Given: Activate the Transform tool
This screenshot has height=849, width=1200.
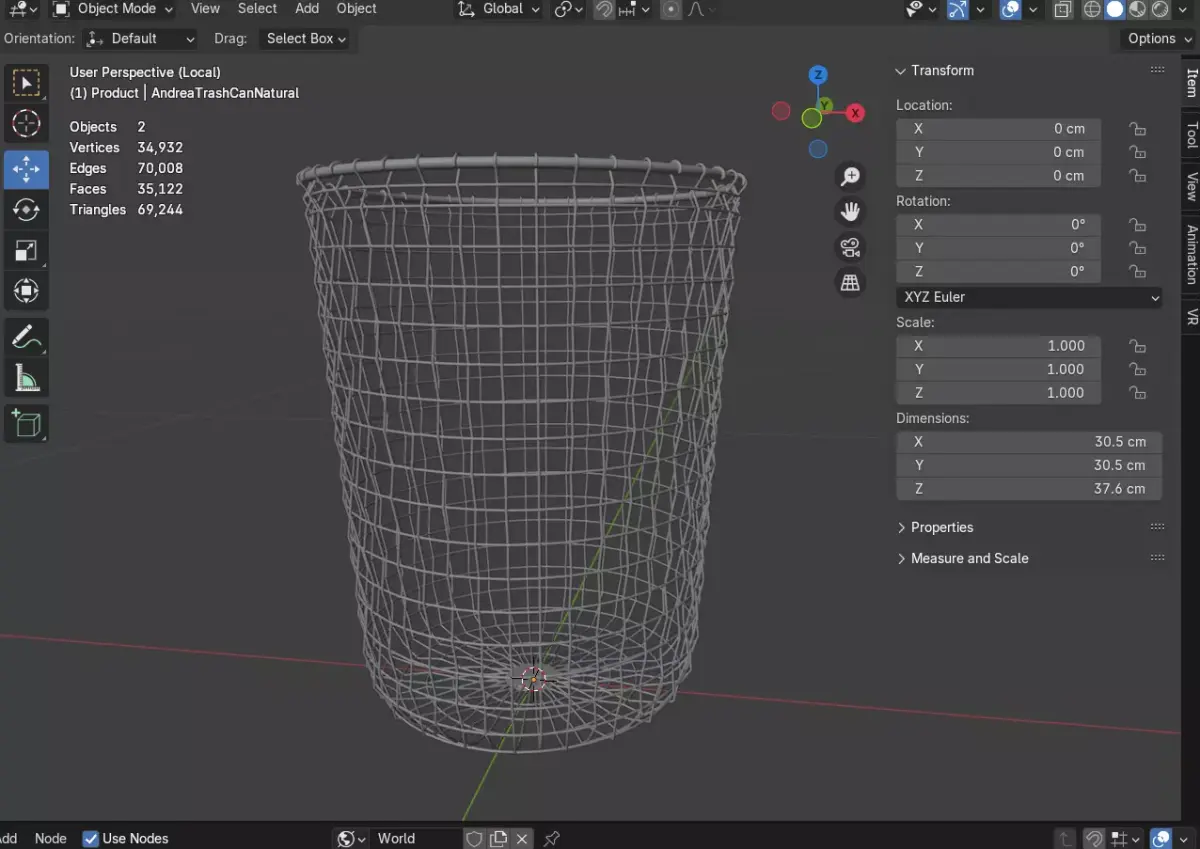Looking at the screenshot, I should coord(26,292).
